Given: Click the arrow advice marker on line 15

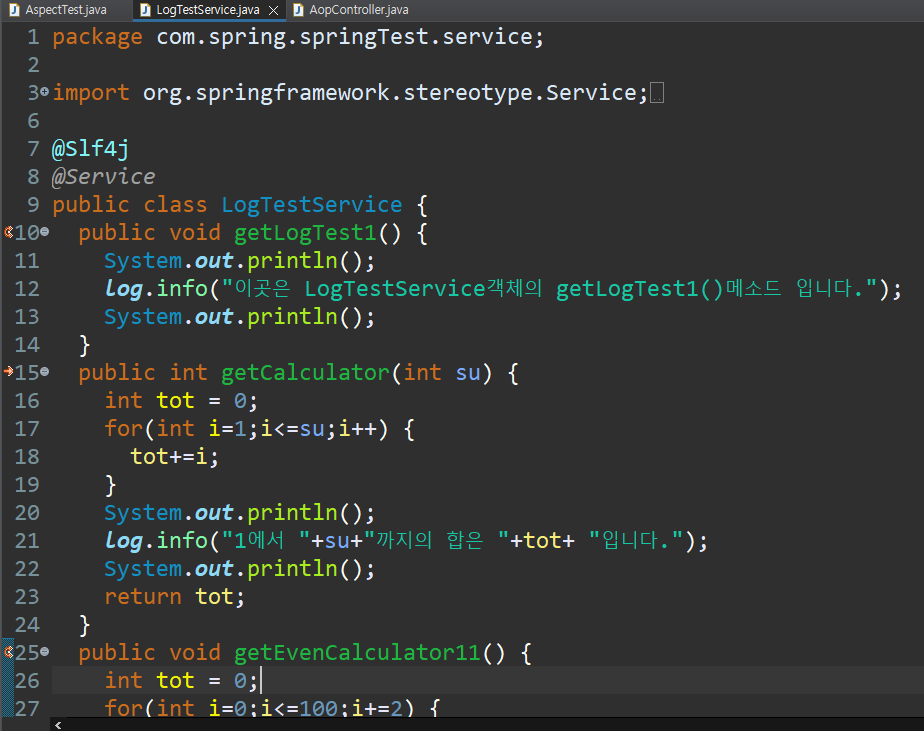Looking at the screenshot, I should (8, 372).
